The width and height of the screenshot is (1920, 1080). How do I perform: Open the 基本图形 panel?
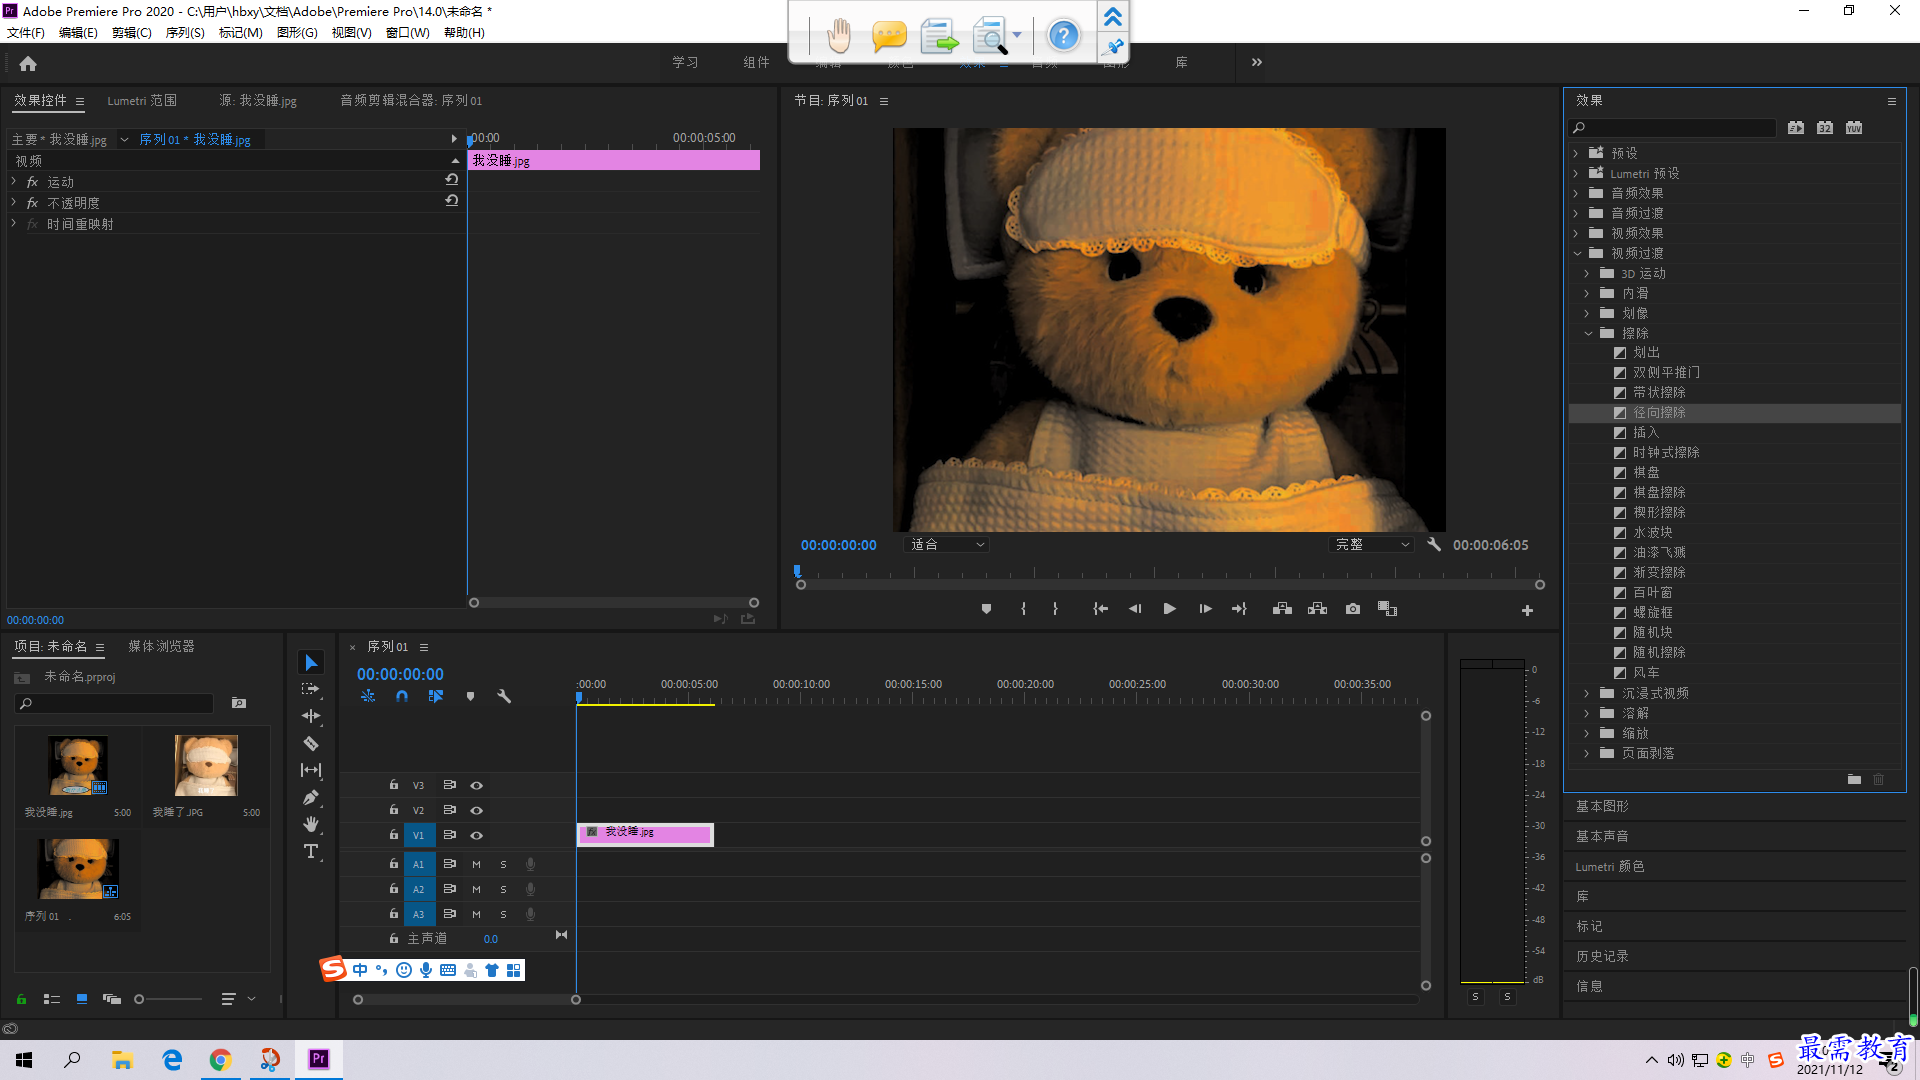(1602, 806)
